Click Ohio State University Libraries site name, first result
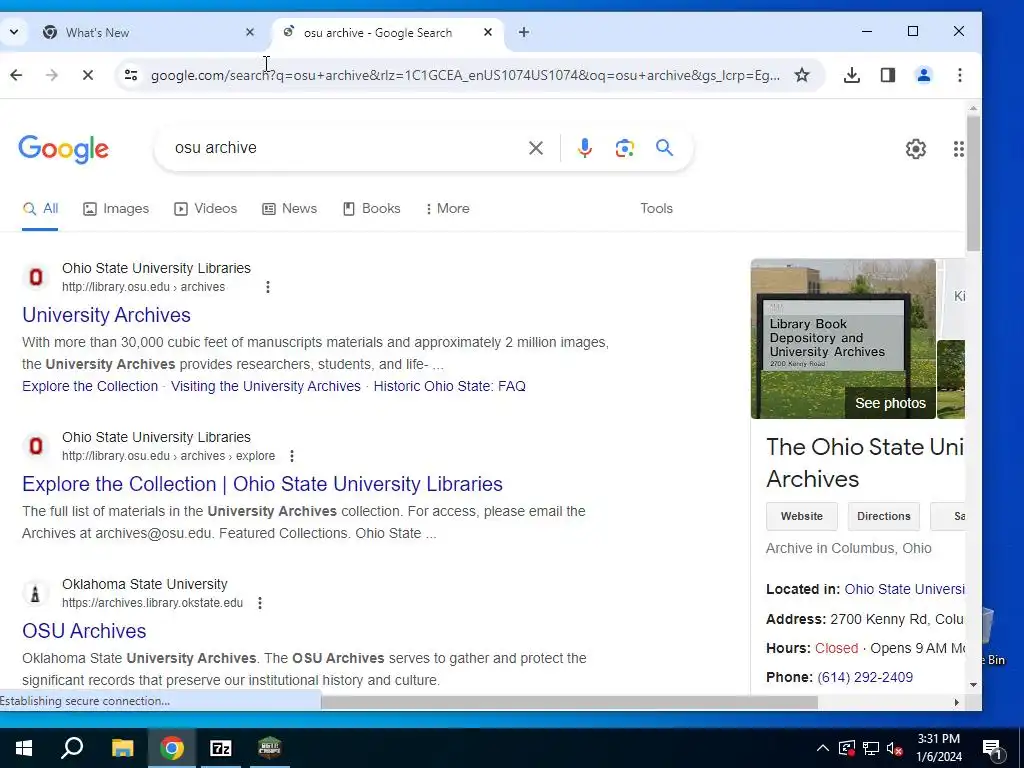 tap(156, 268)
